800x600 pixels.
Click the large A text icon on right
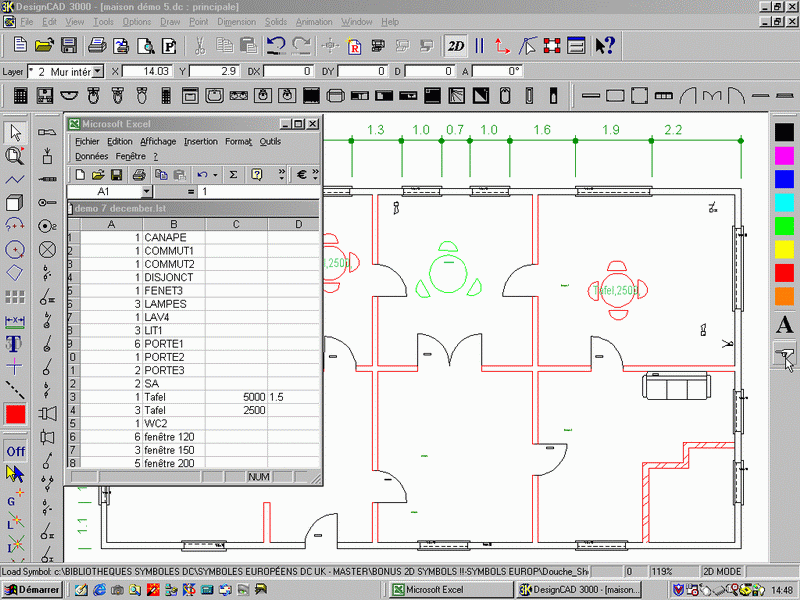click(784, 325)
